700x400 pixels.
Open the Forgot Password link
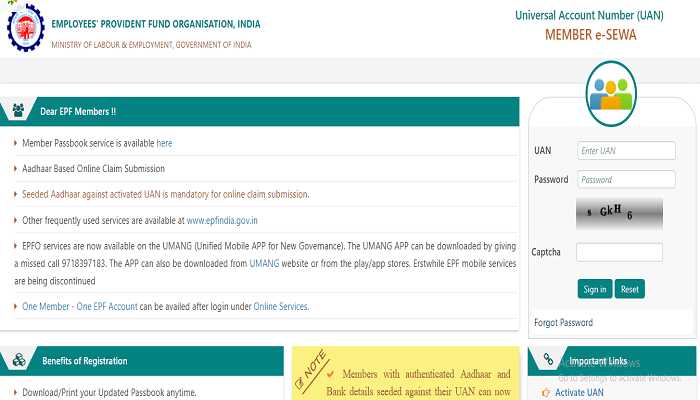563,323
